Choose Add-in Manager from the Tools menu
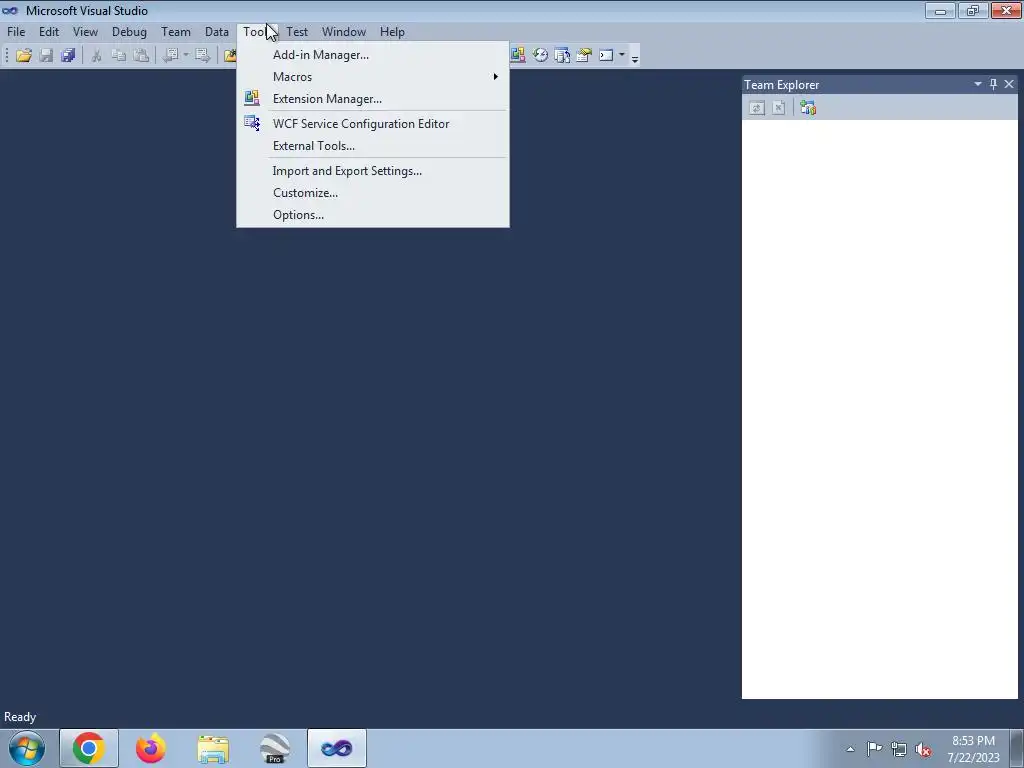 click(x=373, y=55)
